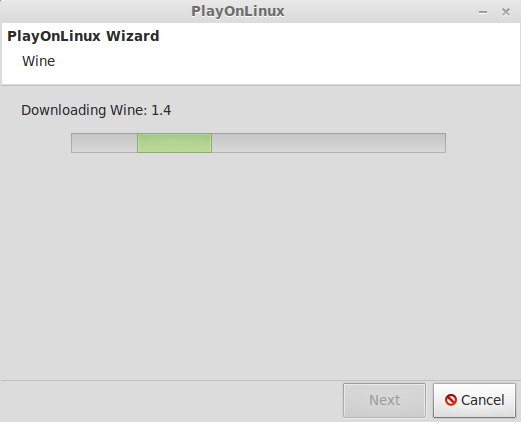The width and height of the screenshot is (521, 422).
Task: Click empty title bar area left of title
Action: tap(93, 11)
